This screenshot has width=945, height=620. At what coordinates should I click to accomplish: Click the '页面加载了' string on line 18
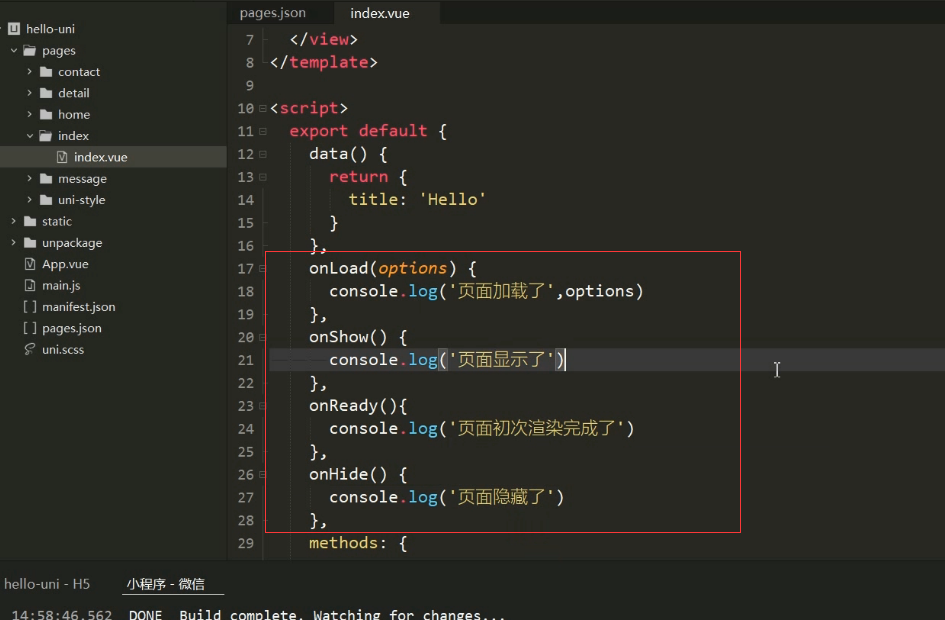click(501, 291)
